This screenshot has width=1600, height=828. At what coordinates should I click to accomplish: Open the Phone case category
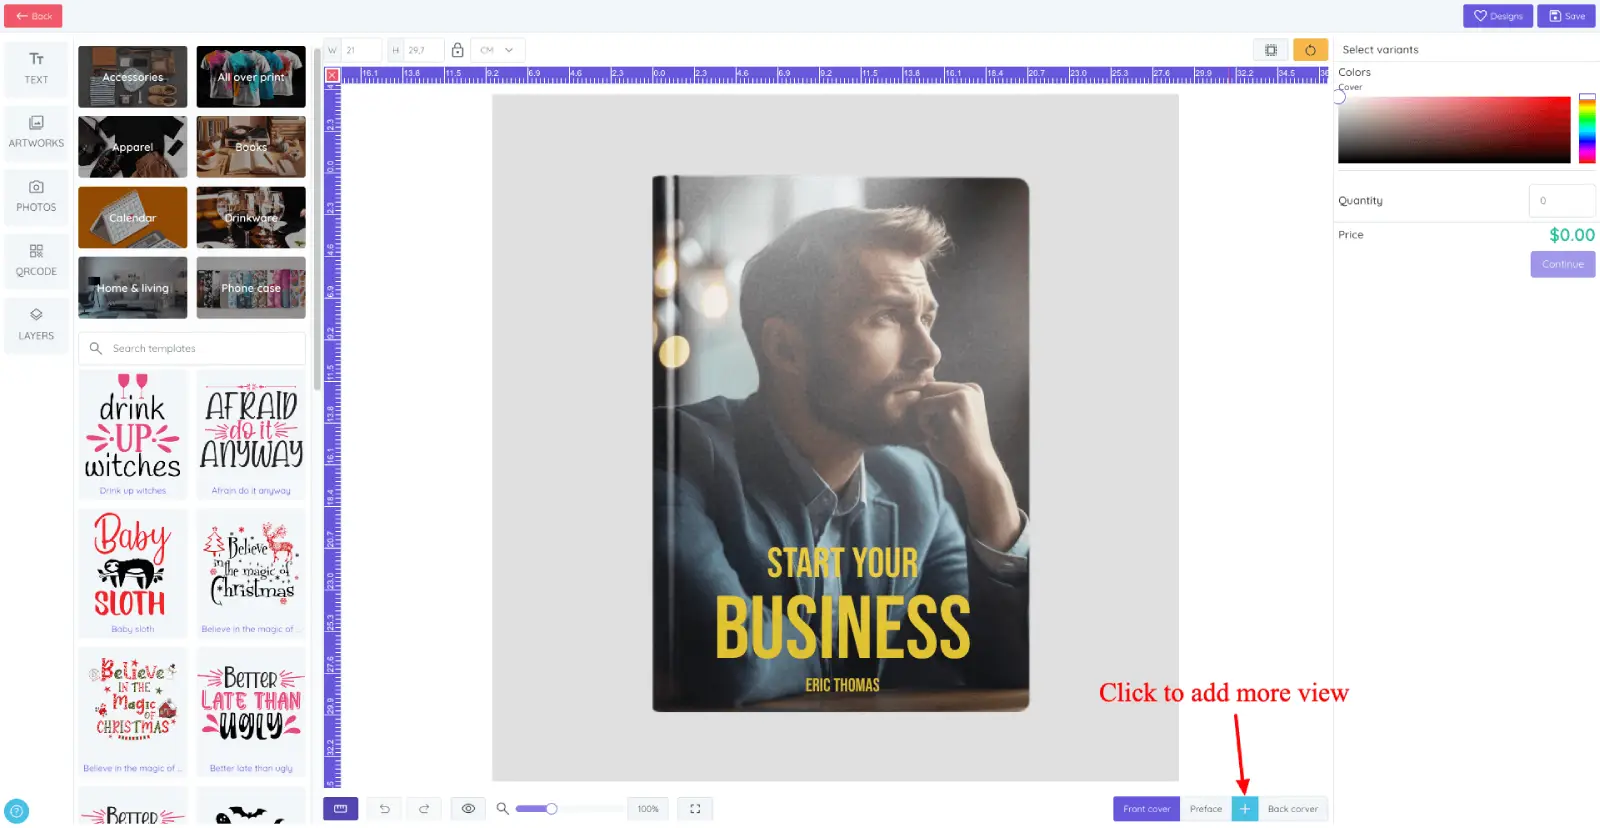point(251,288)
